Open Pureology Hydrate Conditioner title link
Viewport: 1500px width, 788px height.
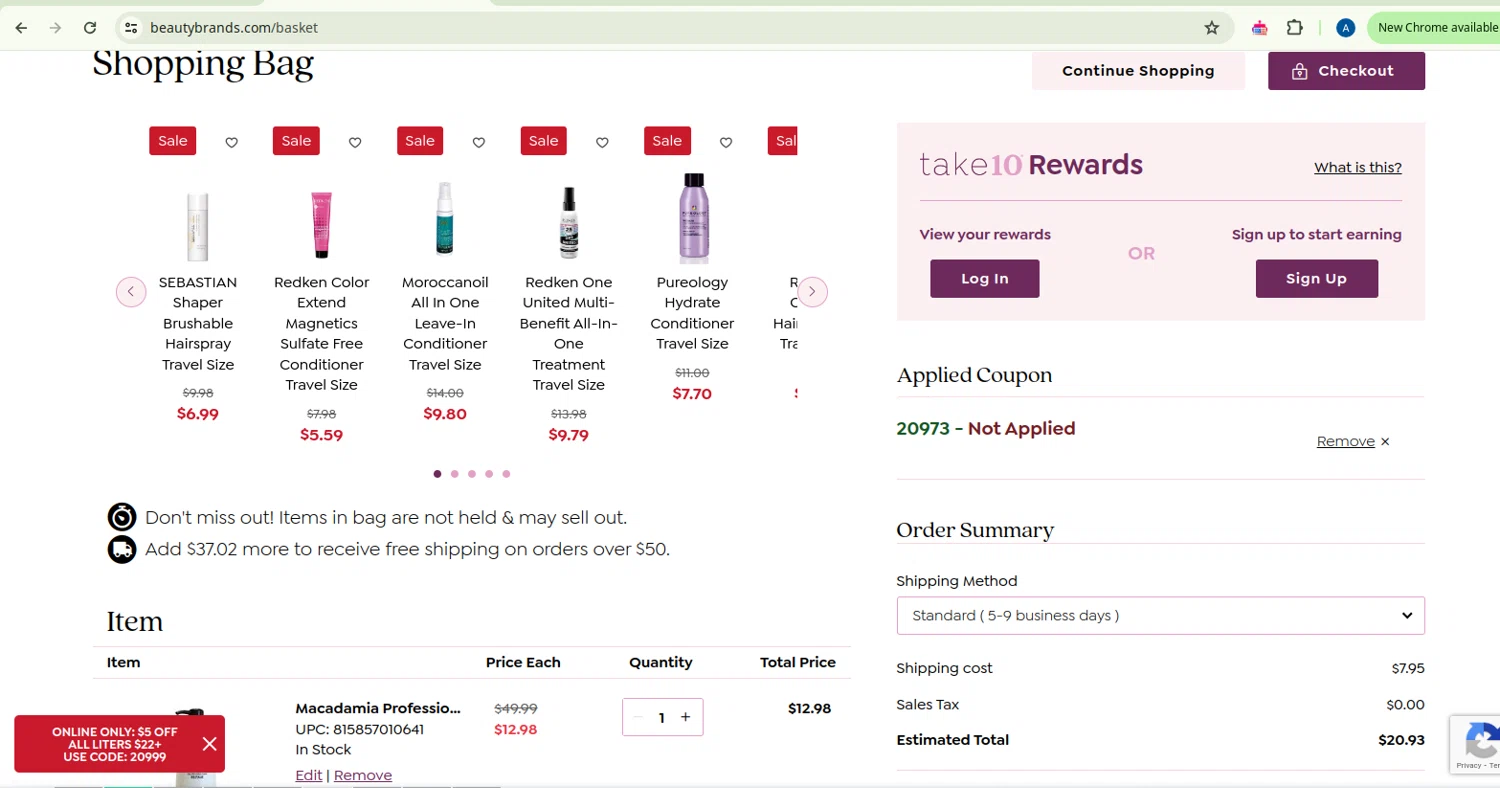pyautogui.click(x=692, y=313)
